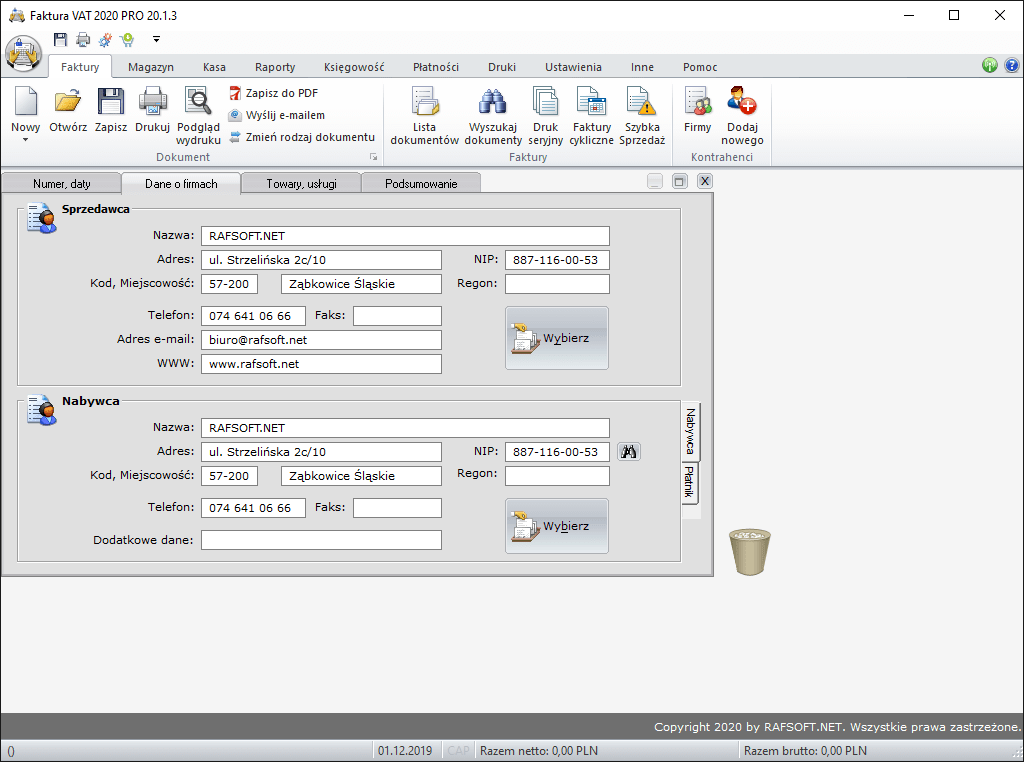
Task: Click the Sprzedawca Nazwa field
Action: (x=405, y=236)
